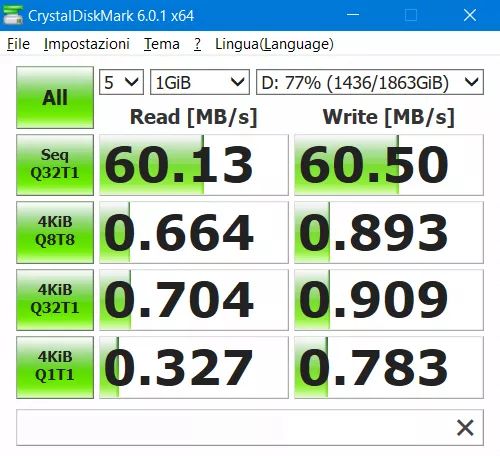Open the Impostazioni menu
The width and height of the screenshot is (500, 456).
[87, 44]
